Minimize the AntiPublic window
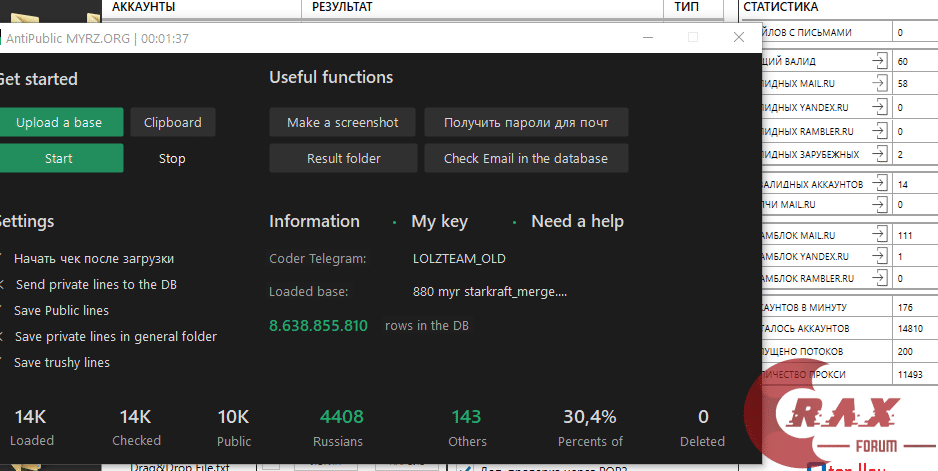Viewport: 938px width, 471px height. pos(647,37)
